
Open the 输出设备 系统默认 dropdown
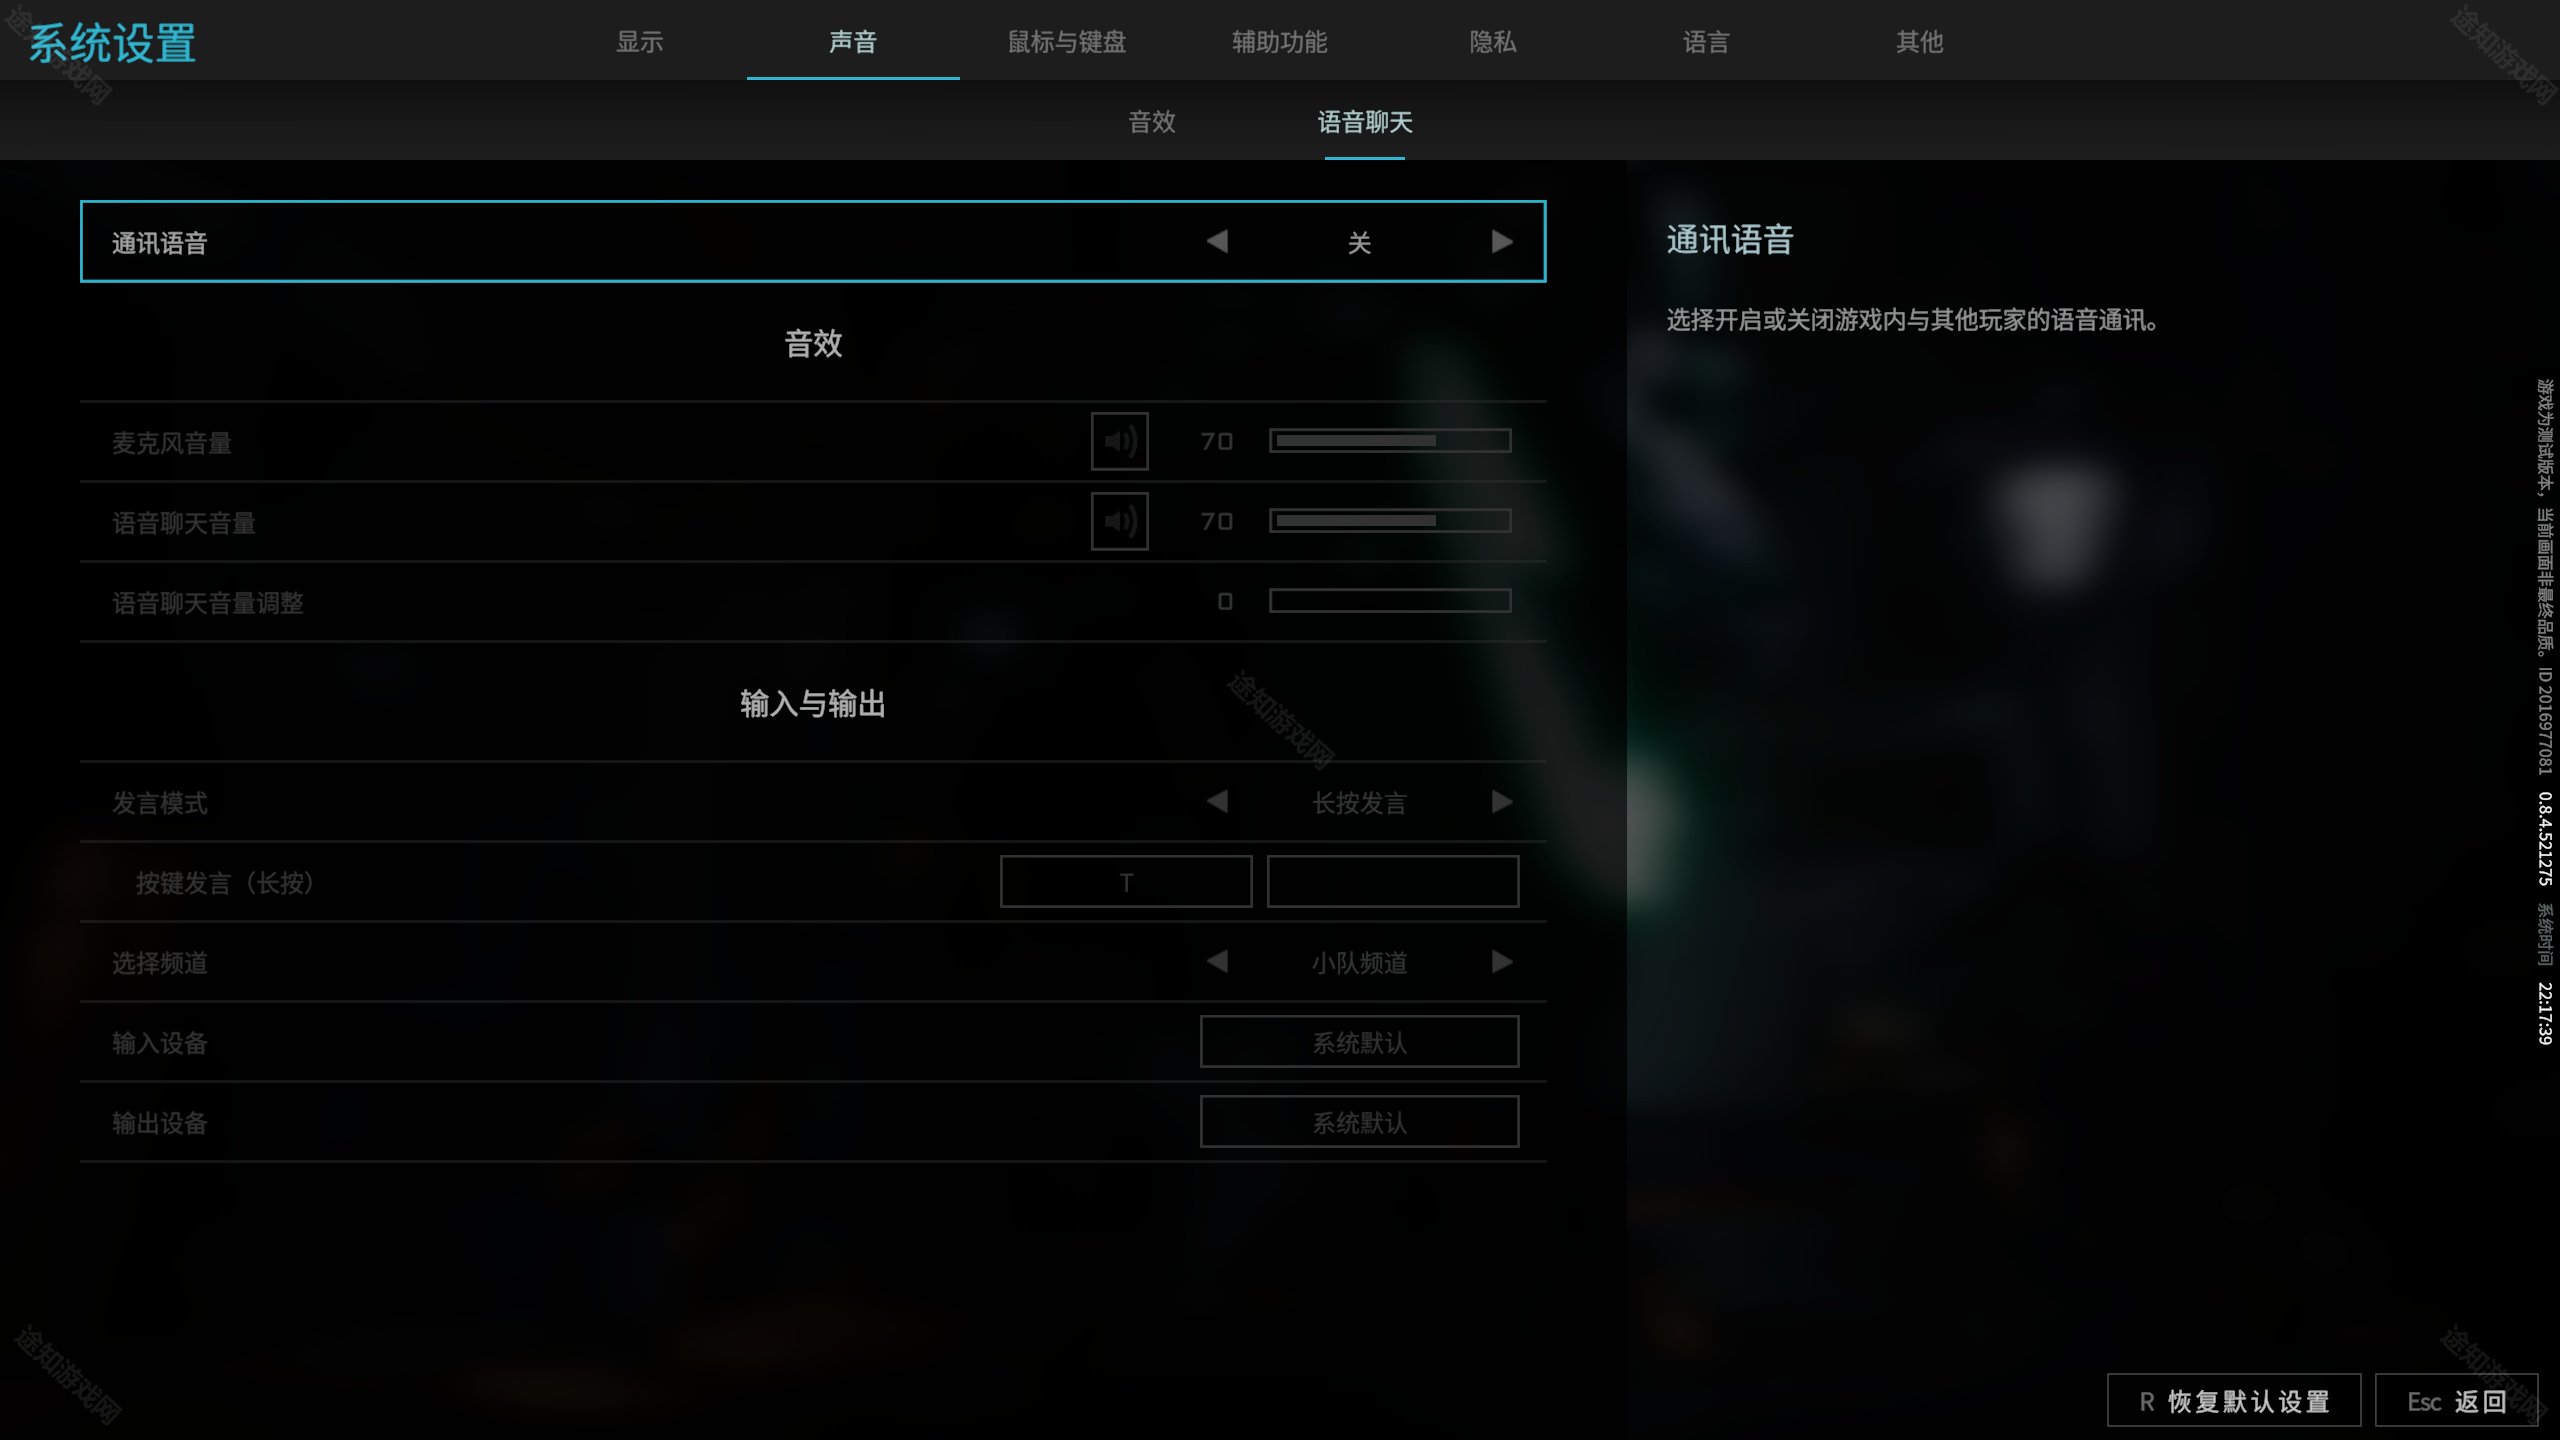click(x=1359, y=1122)
